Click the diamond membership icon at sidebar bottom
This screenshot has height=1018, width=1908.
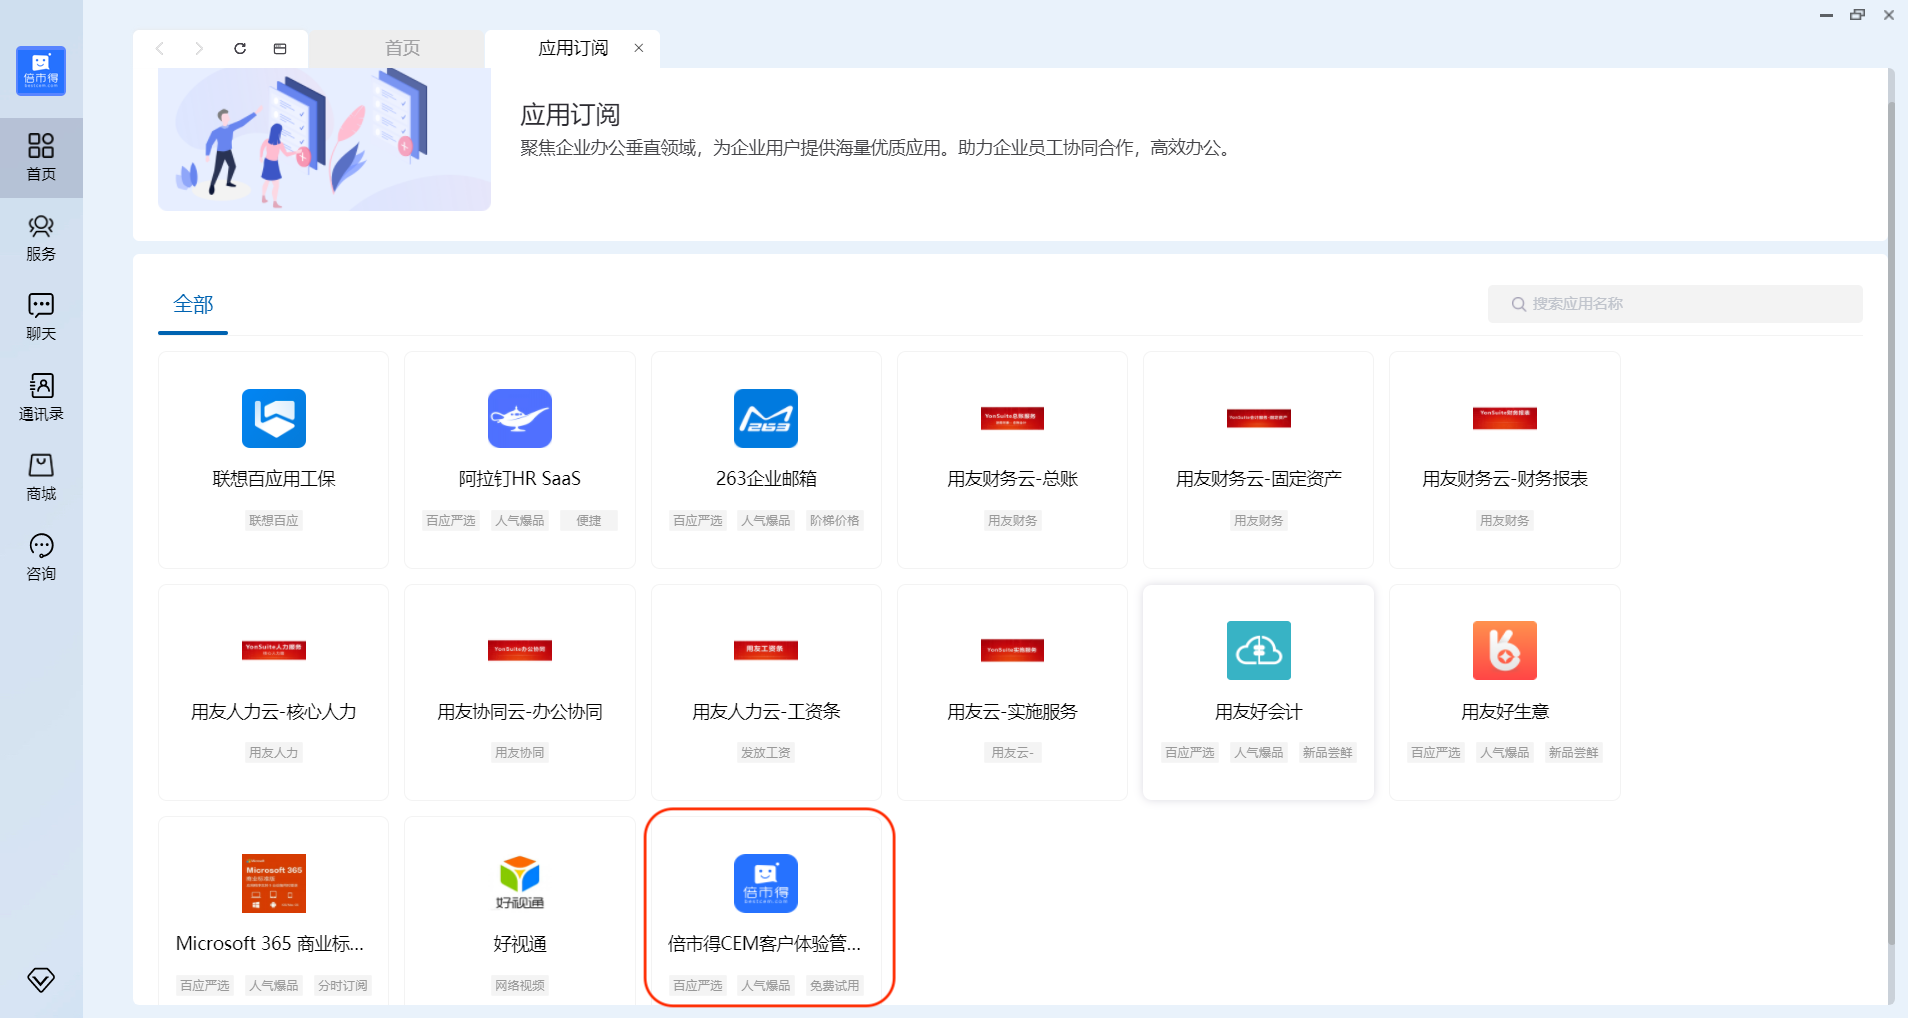click(41, 979)
